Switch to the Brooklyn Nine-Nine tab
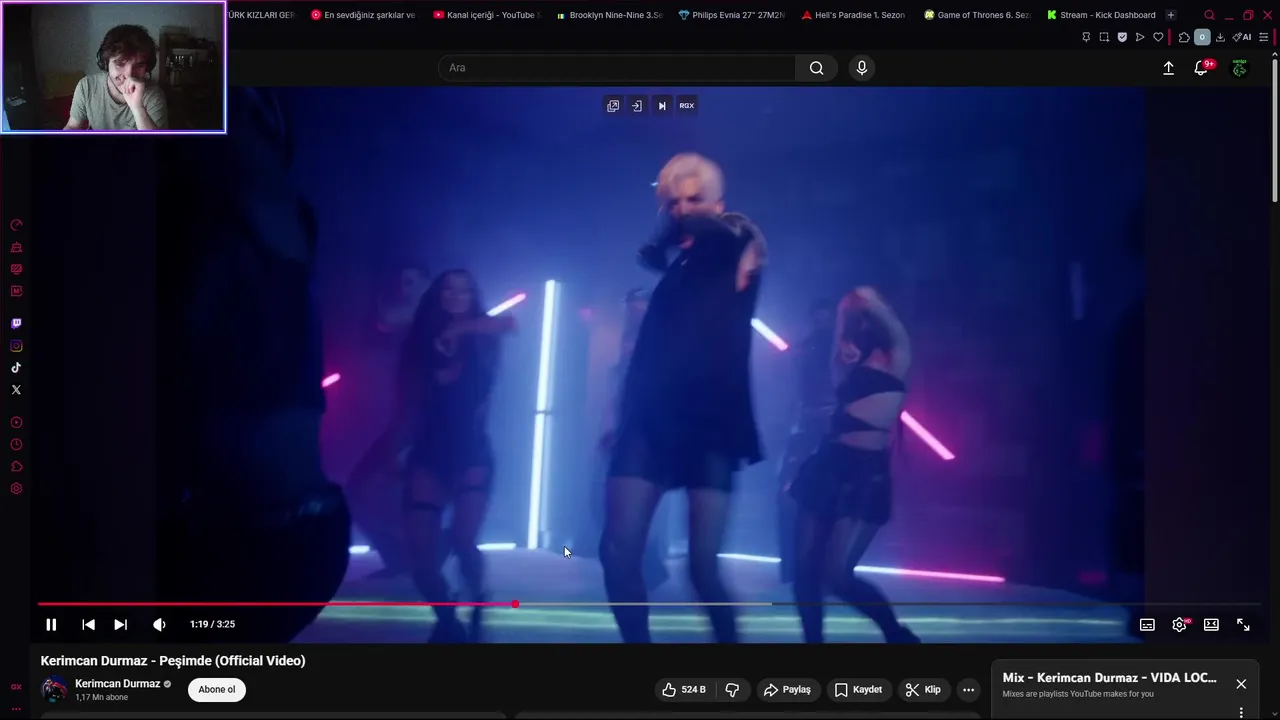 609,15
